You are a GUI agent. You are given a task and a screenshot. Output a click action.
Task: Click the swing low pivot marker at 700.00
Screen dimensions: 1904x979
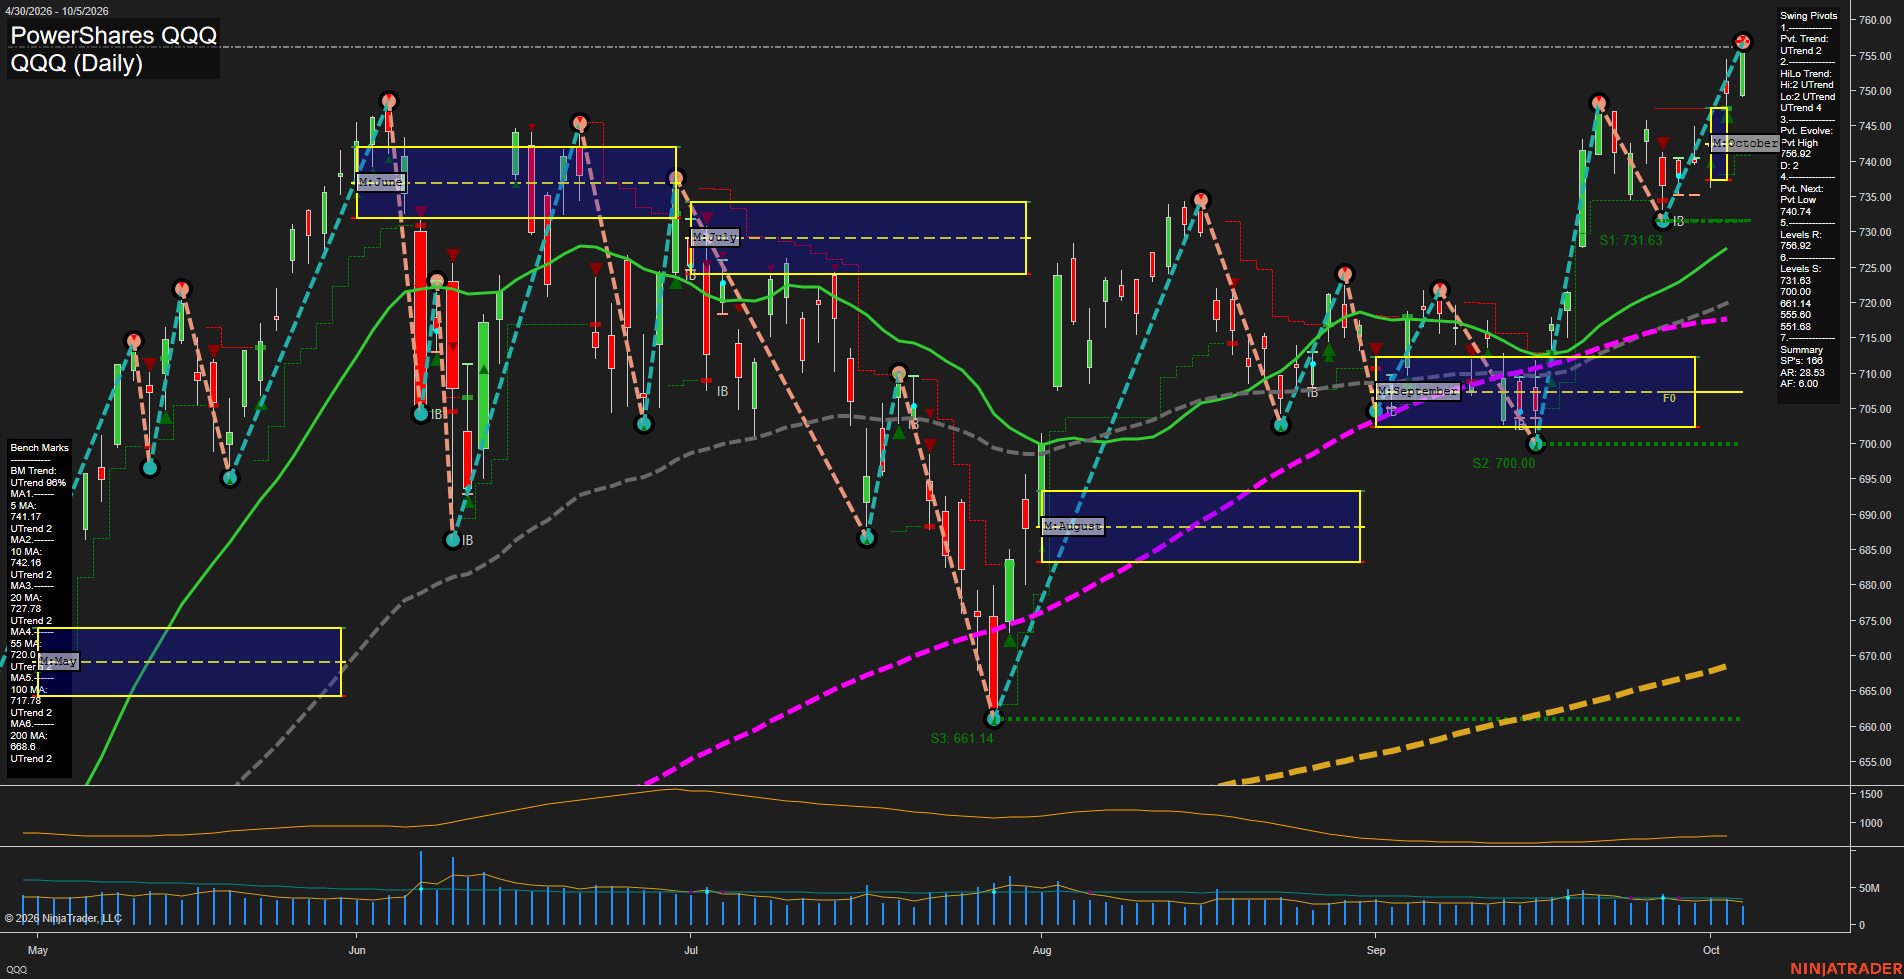(x=1537, y=444)
